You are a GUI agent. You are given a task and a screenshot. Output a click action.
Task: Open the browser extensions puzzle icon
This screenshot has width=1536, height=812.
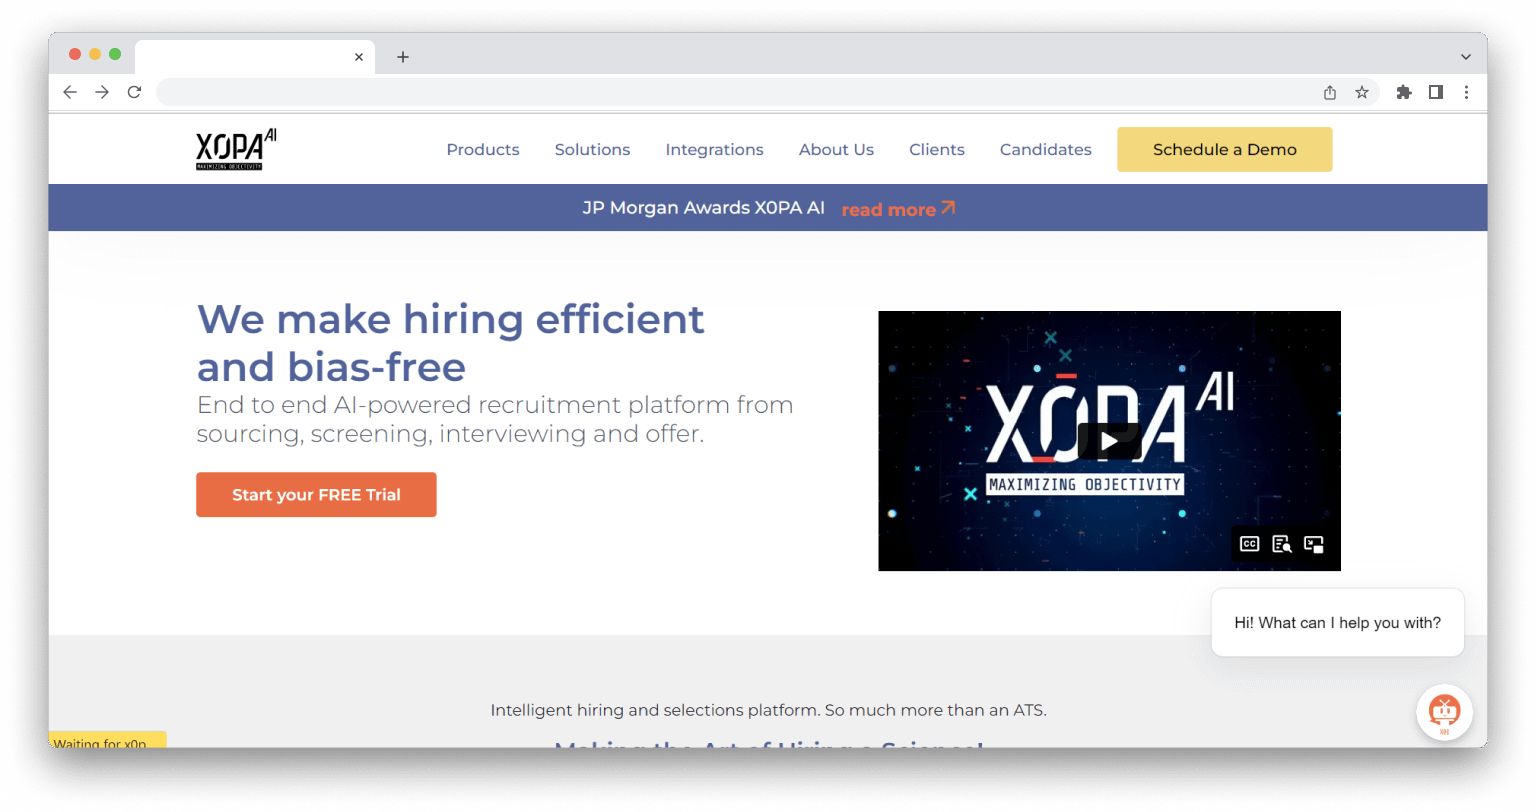tap(1404, 92)
